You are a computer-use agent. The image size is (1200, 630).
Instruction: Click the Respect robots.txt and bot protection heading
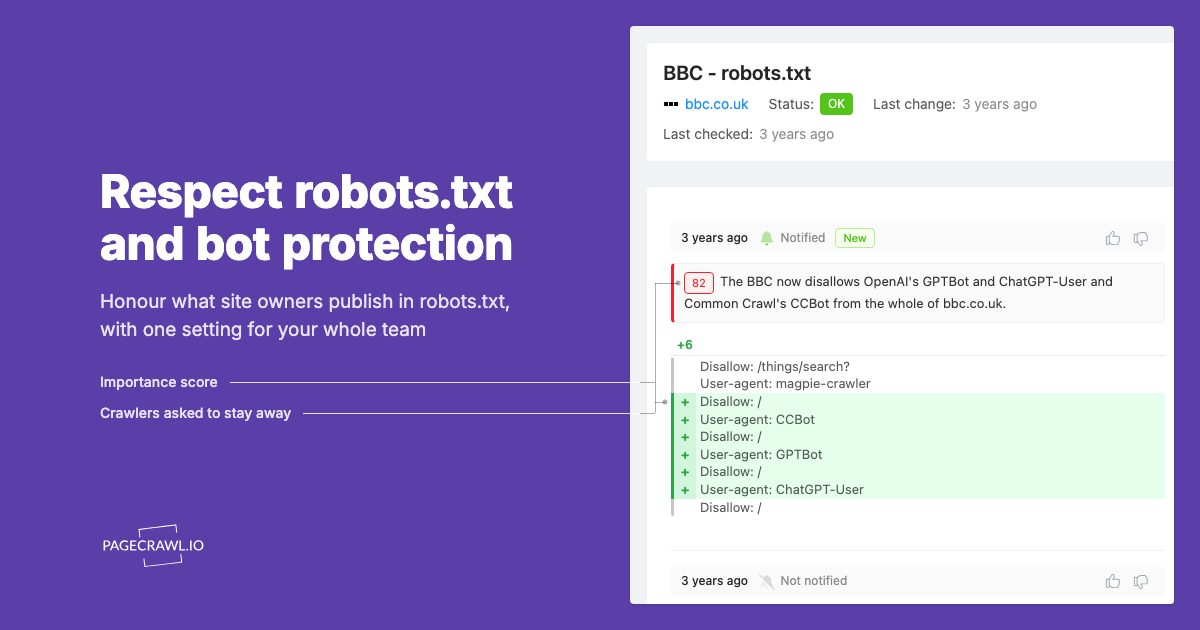click(306, 217)
